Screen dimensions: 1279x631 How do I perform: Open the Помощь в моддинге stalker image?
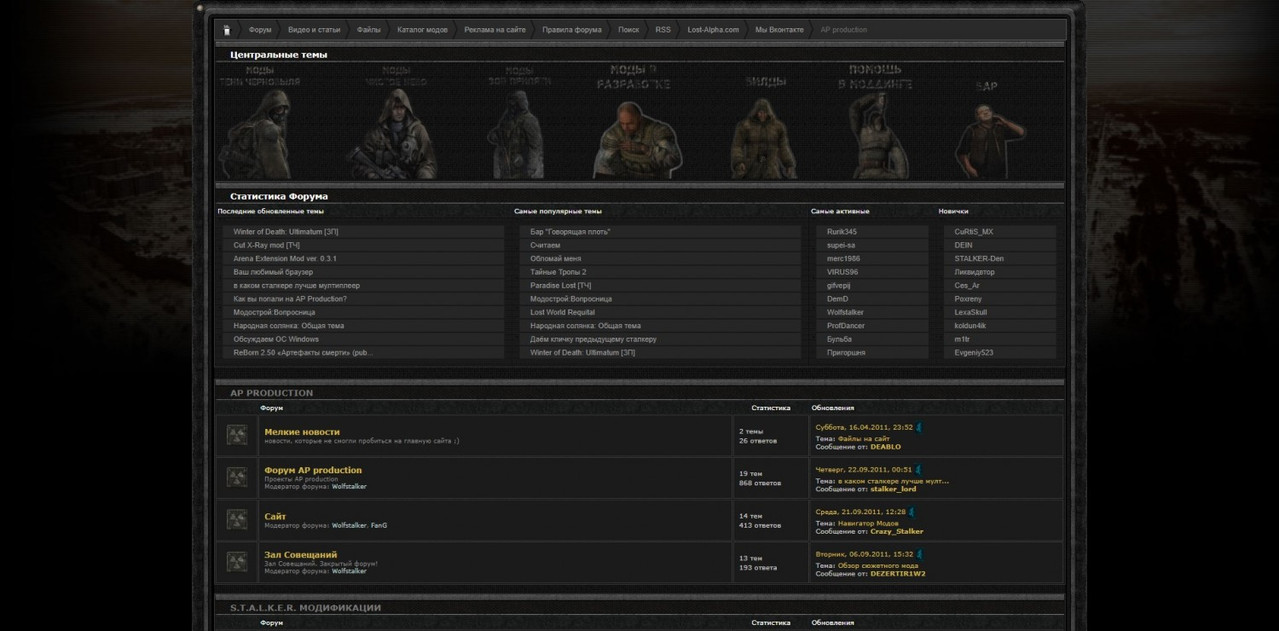point(877,122)
